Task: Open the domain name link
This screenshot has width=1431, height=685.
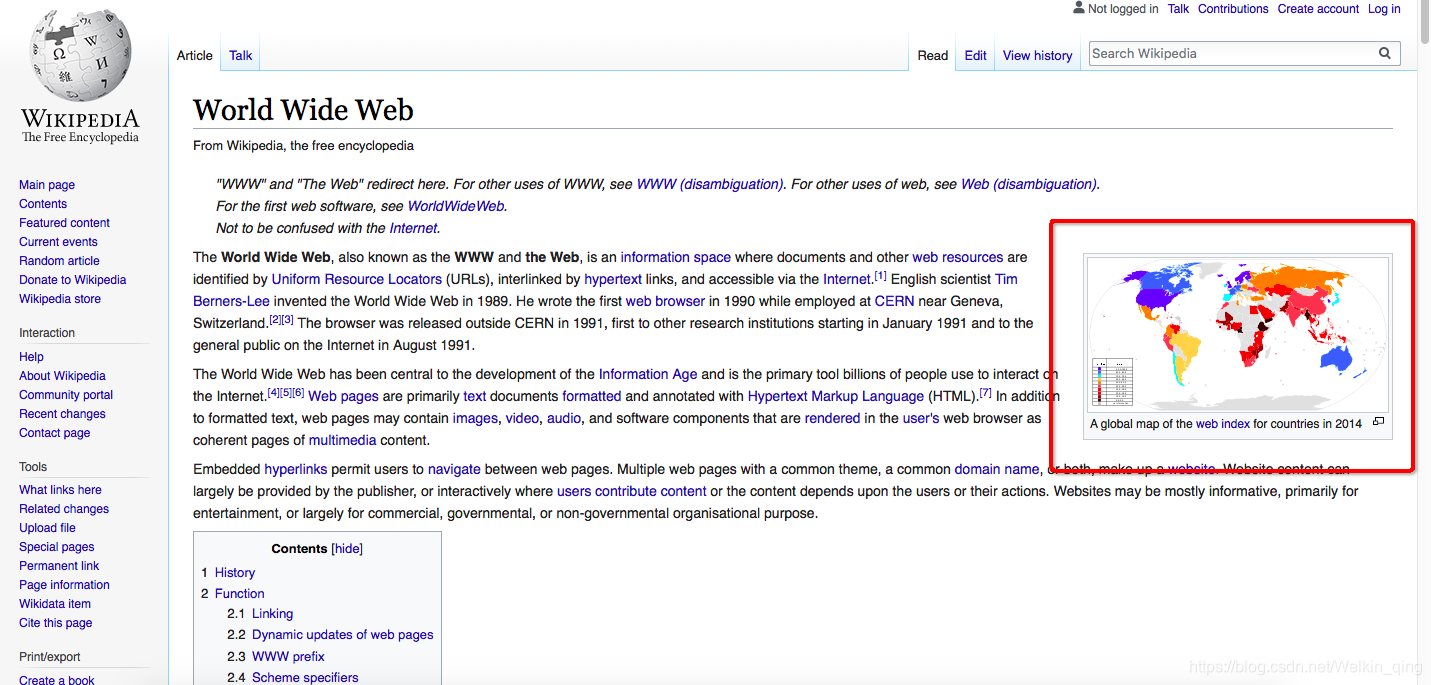Action: [997, 469]
